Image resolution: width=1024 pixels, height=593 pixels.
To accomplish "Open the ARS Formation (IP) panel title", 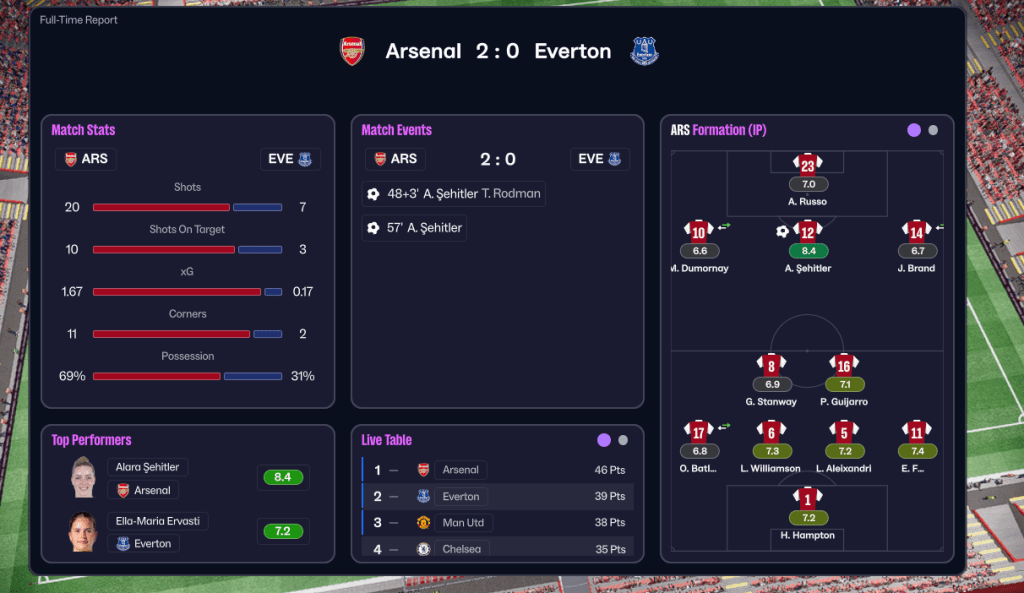I will (x=718, y=130).
